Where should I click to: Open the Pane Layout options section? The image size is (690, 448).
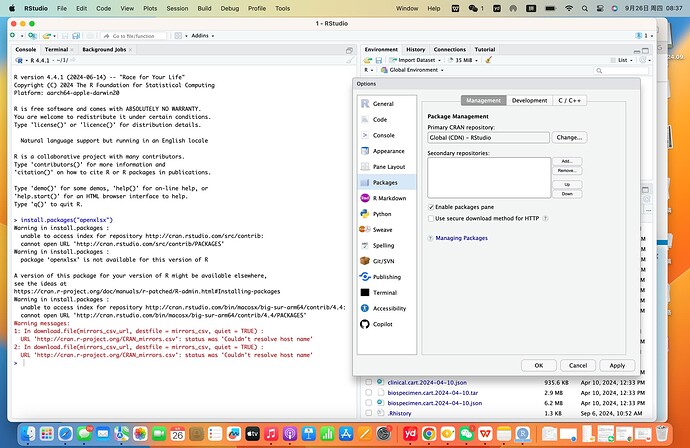pos(389,167)
